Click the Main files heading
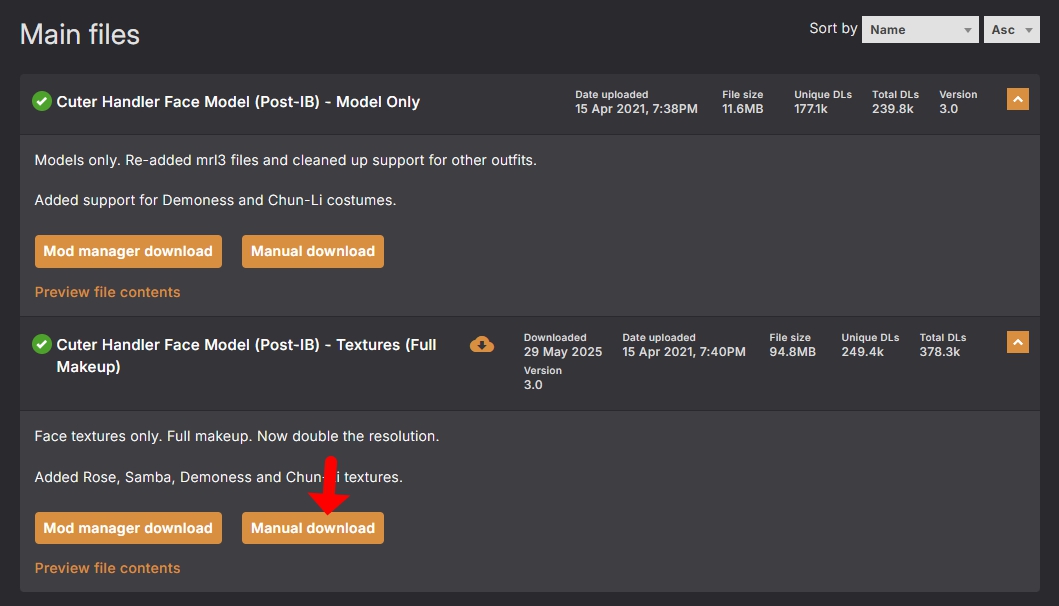 click(80, 34)
